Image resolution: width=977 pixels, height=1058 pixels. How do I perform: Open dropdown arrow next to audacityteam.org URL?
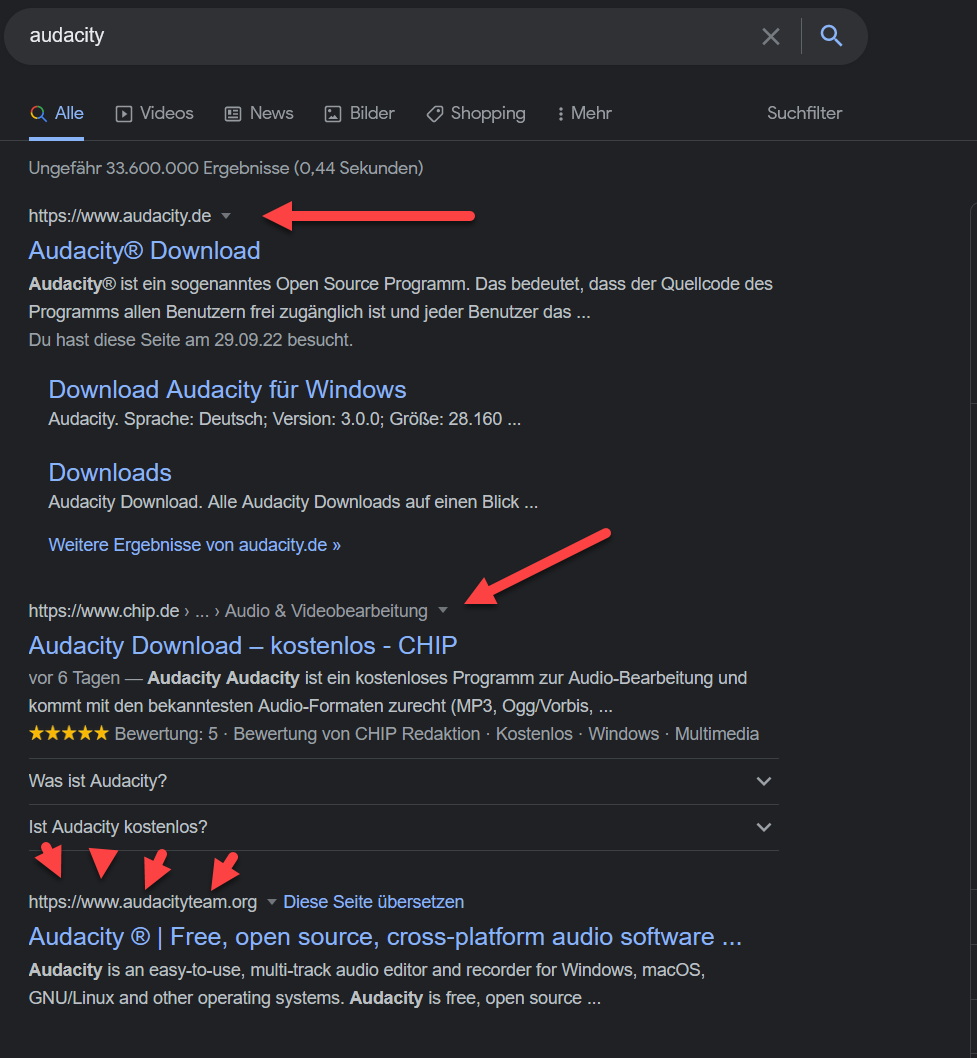[271, 901]
